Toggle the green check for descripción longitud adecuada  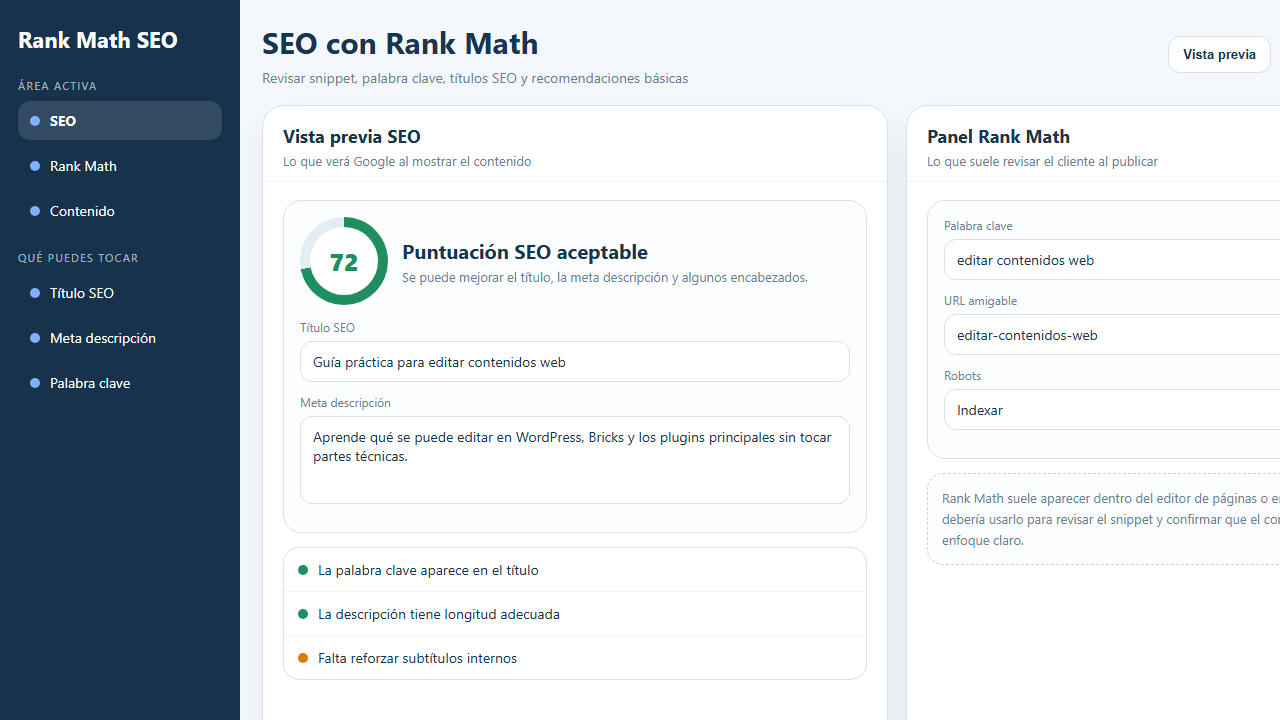pos(303,614)
